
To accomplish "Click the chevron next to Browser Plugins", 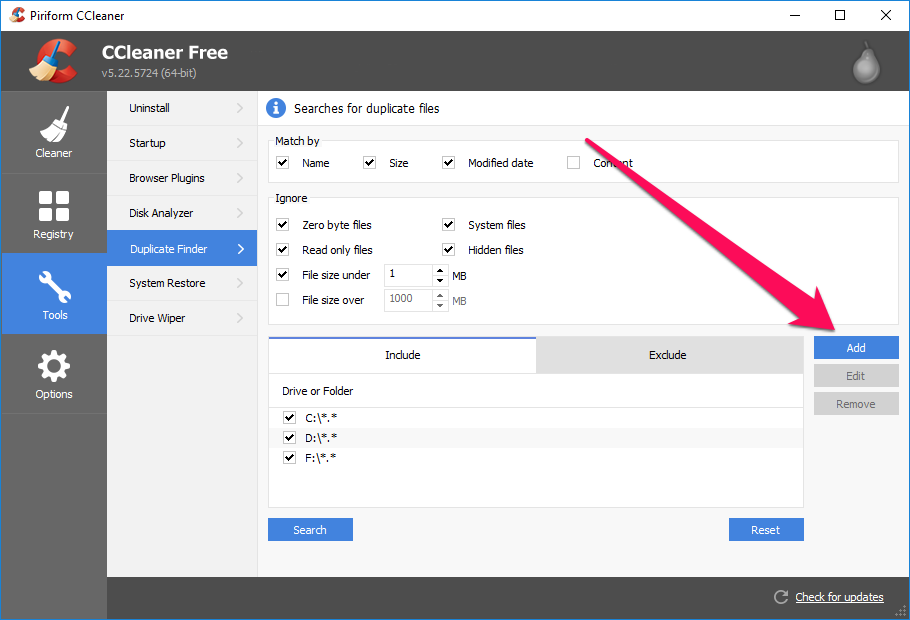I will click(240, 178).
